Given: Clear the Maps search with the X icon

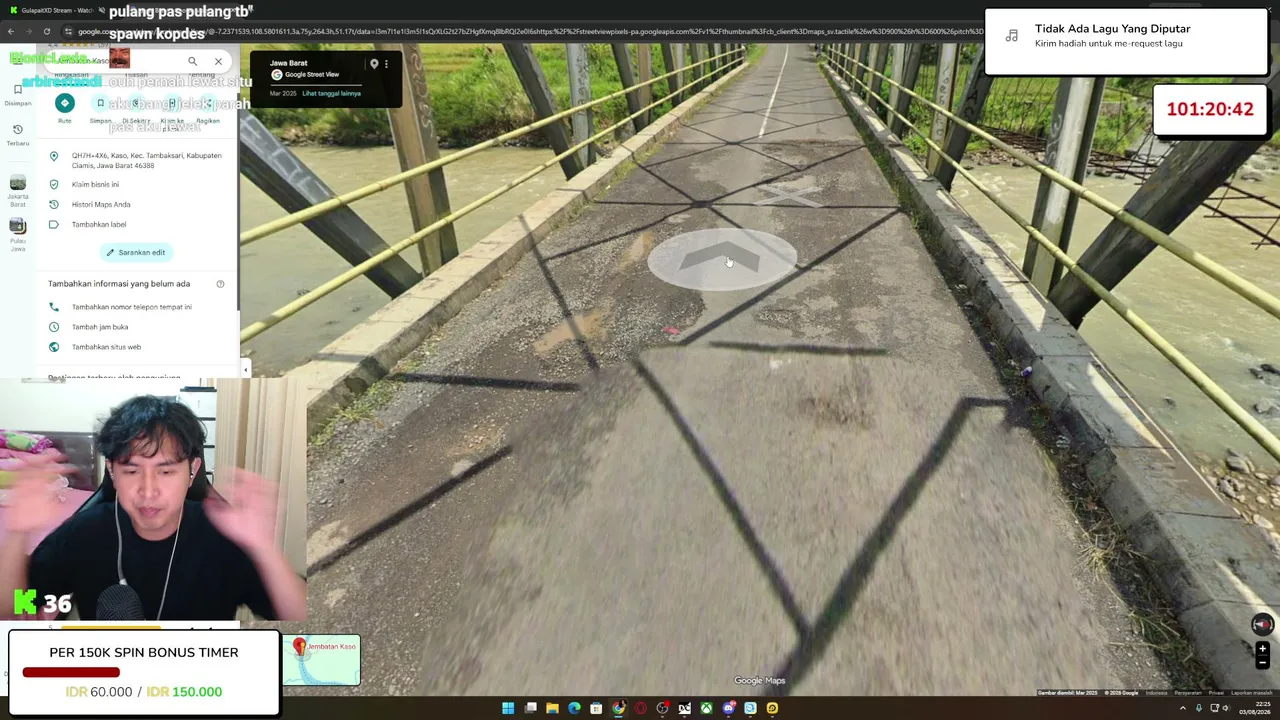Looking at the screenshot, I should tap(218, 61).
